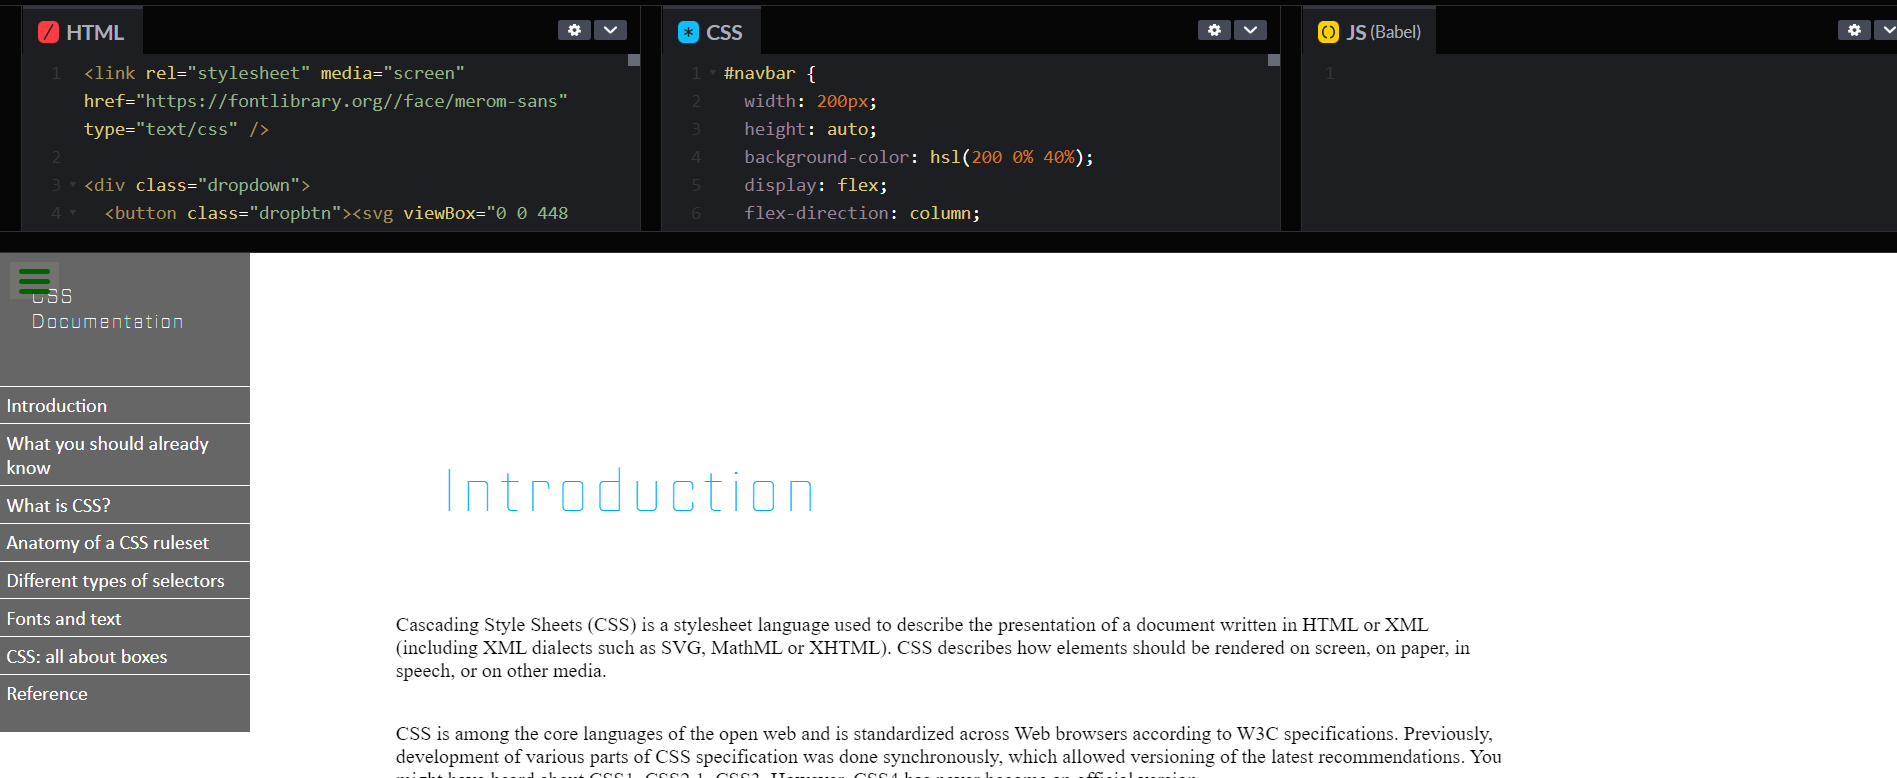Viewport: 1897px width, 778px height.
Task: Expand CSS editor dropdown chevron
Action: 1250,31
